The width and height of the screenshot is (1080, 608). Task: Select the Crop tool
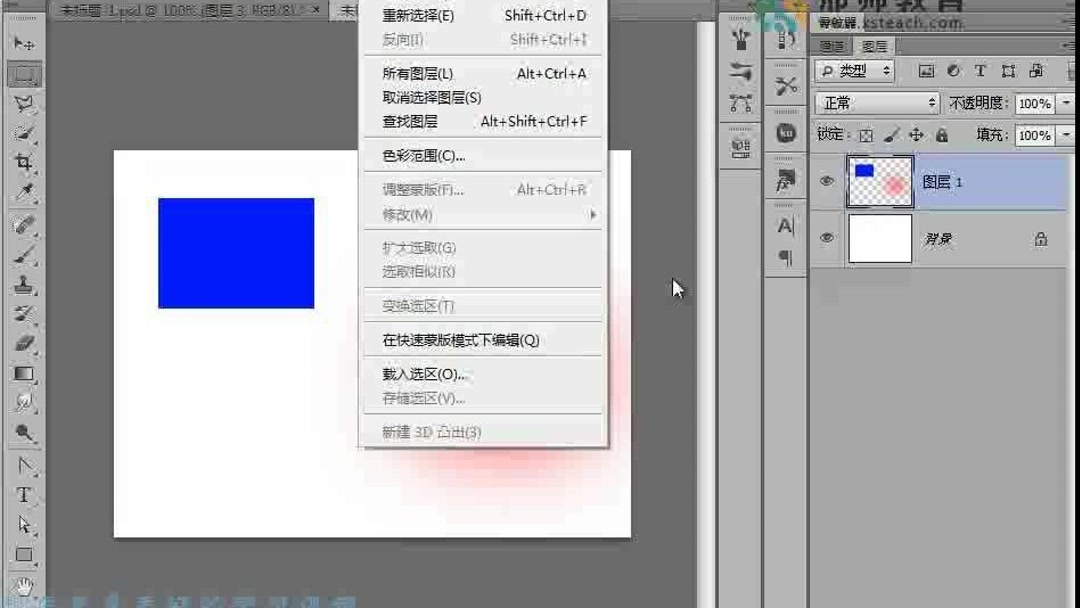(23, 160)
